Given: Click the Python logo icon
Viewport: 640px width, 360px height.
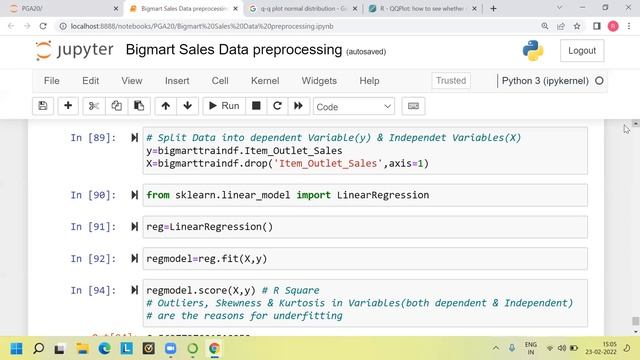Looking at the screenshot, I should 533,51.
